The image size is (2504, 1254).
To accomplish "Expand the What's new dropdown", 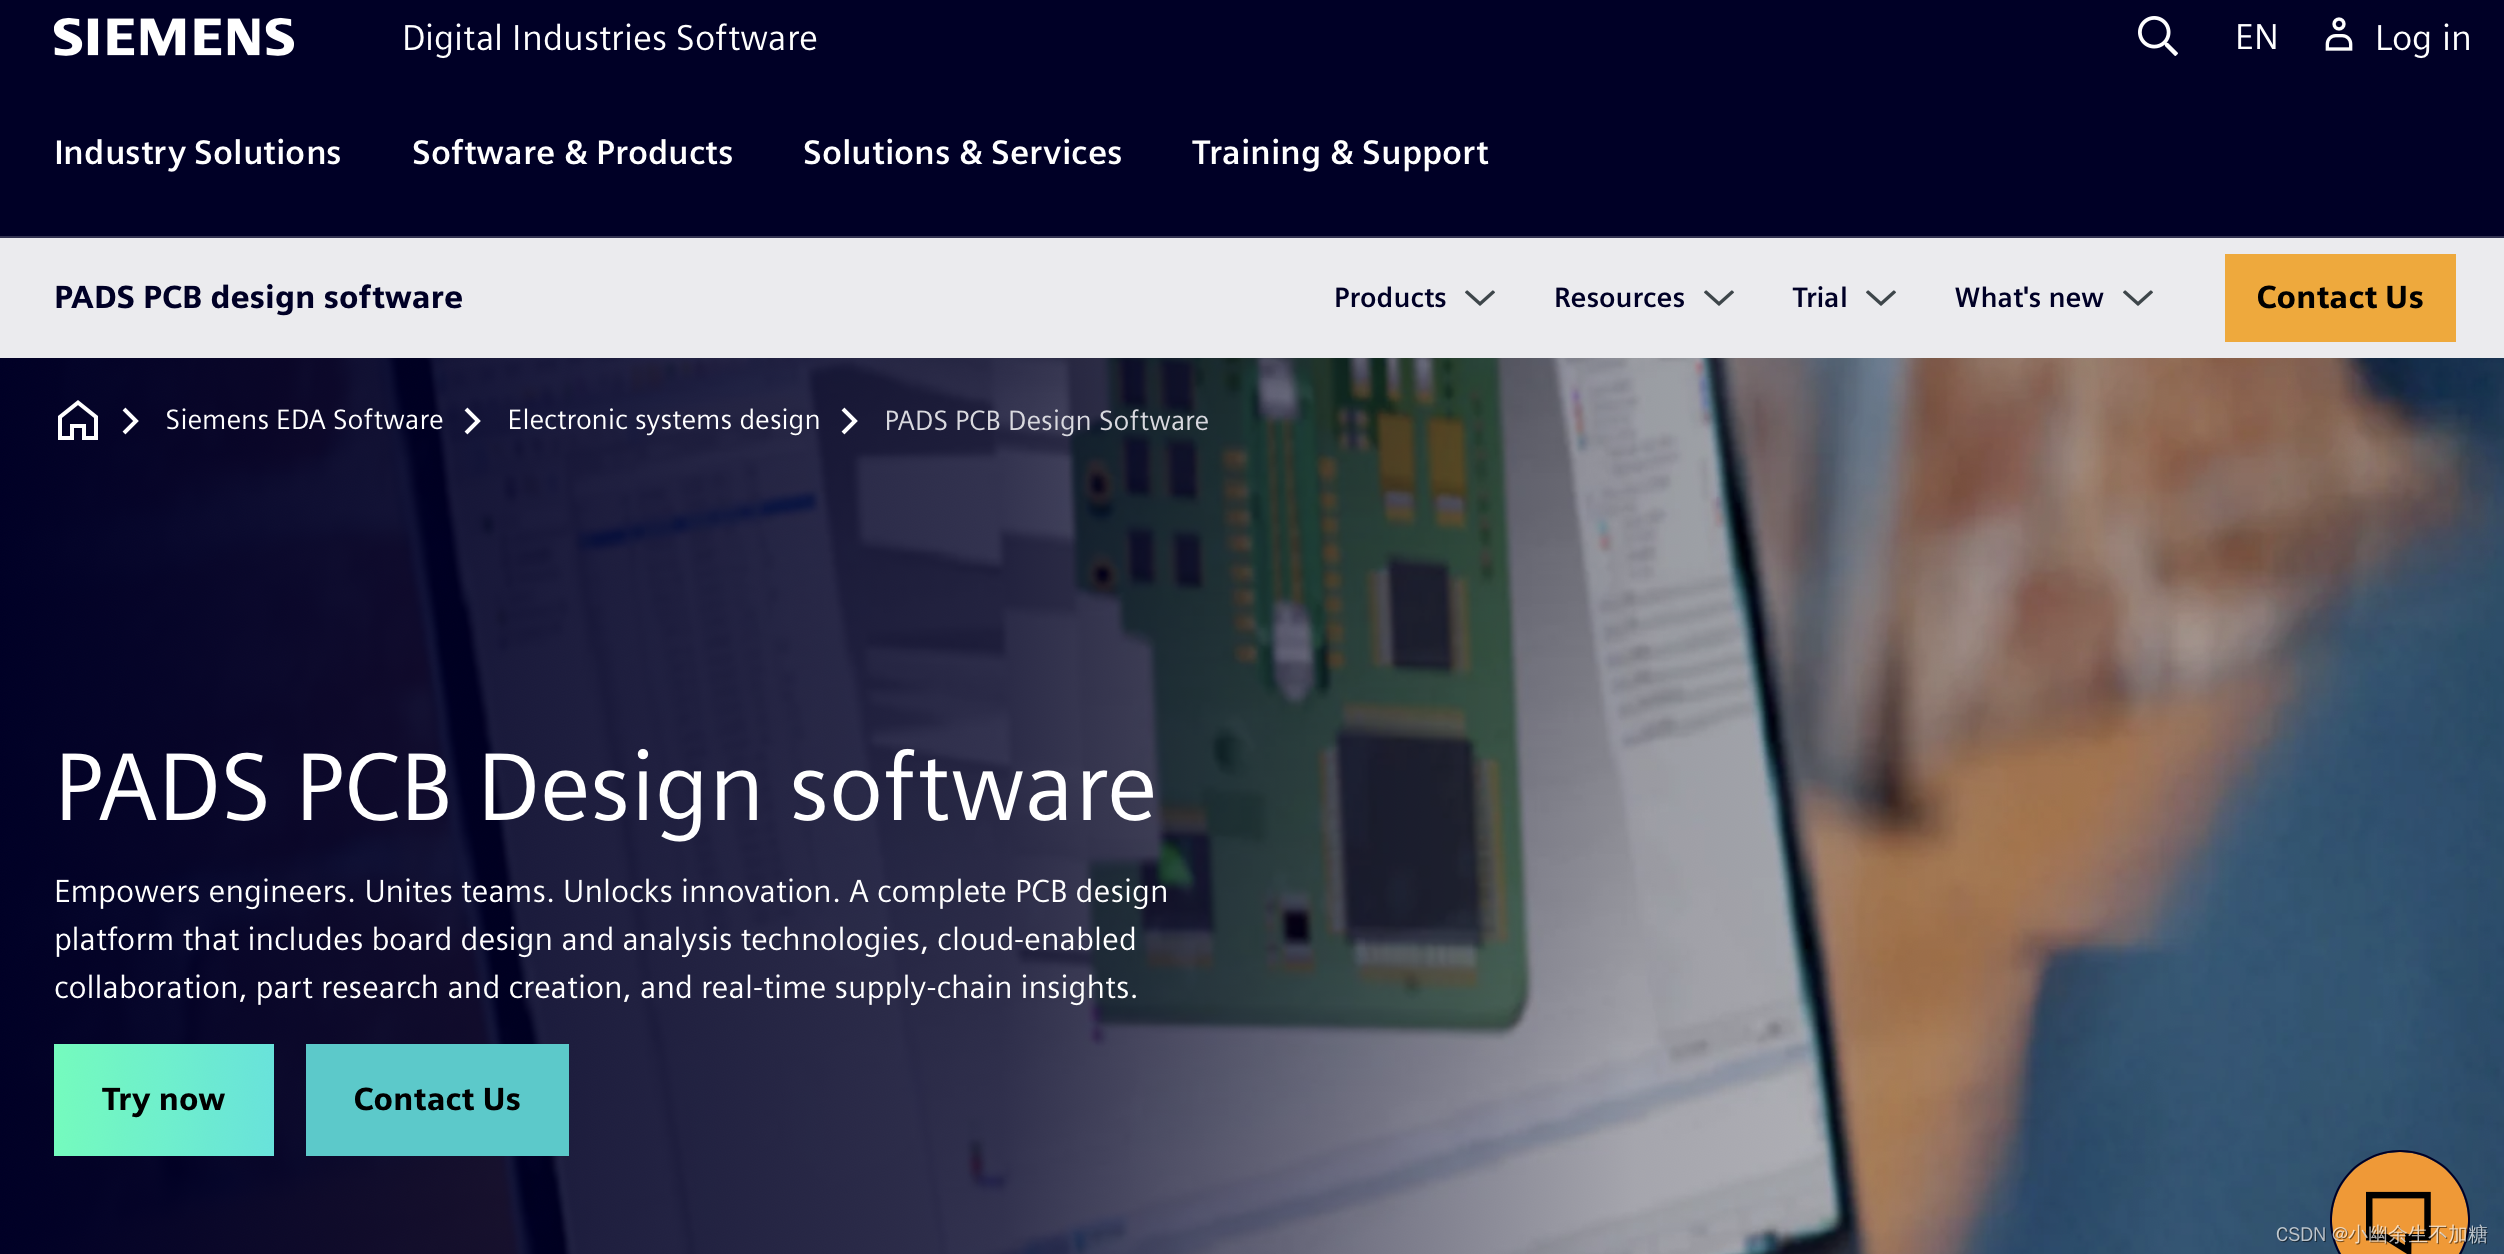I will [x=2053, y=298].
